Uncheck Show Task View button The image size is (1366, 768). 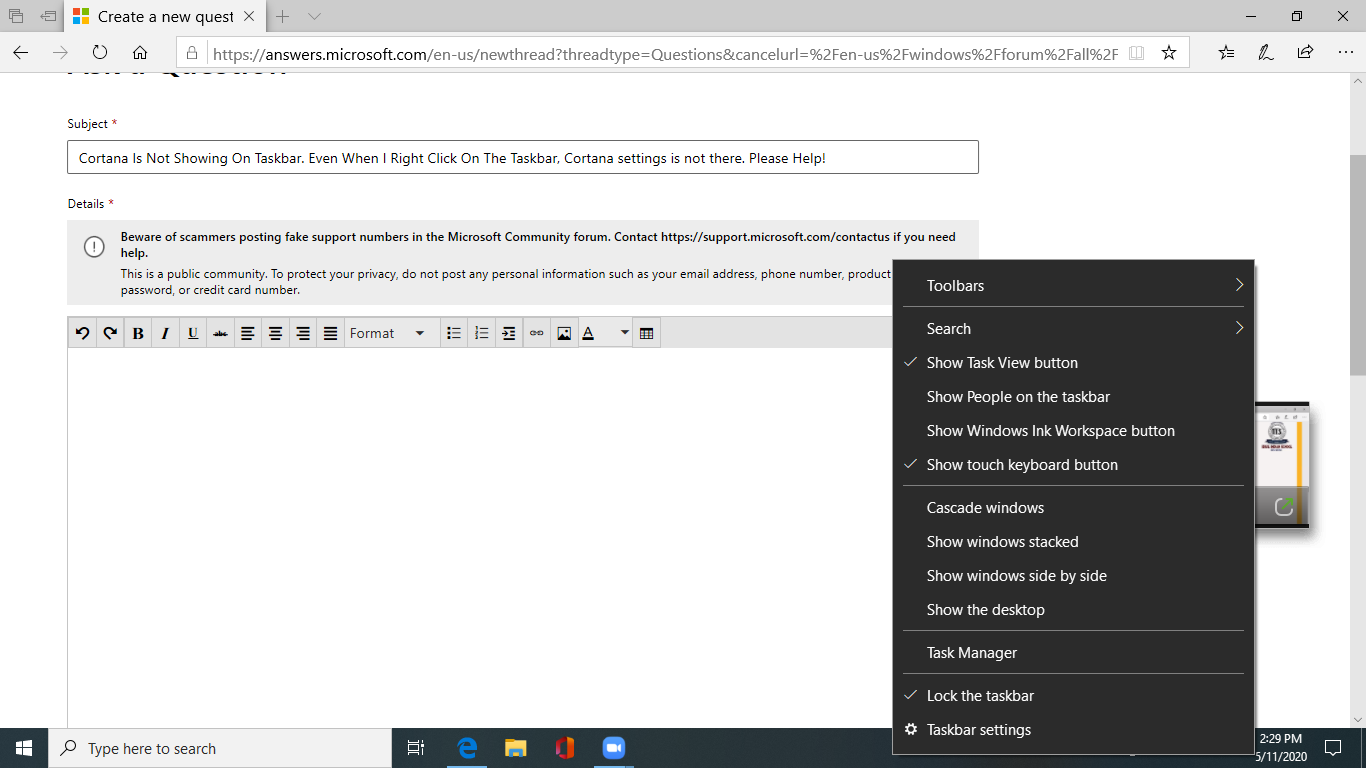coord(1073,362)
